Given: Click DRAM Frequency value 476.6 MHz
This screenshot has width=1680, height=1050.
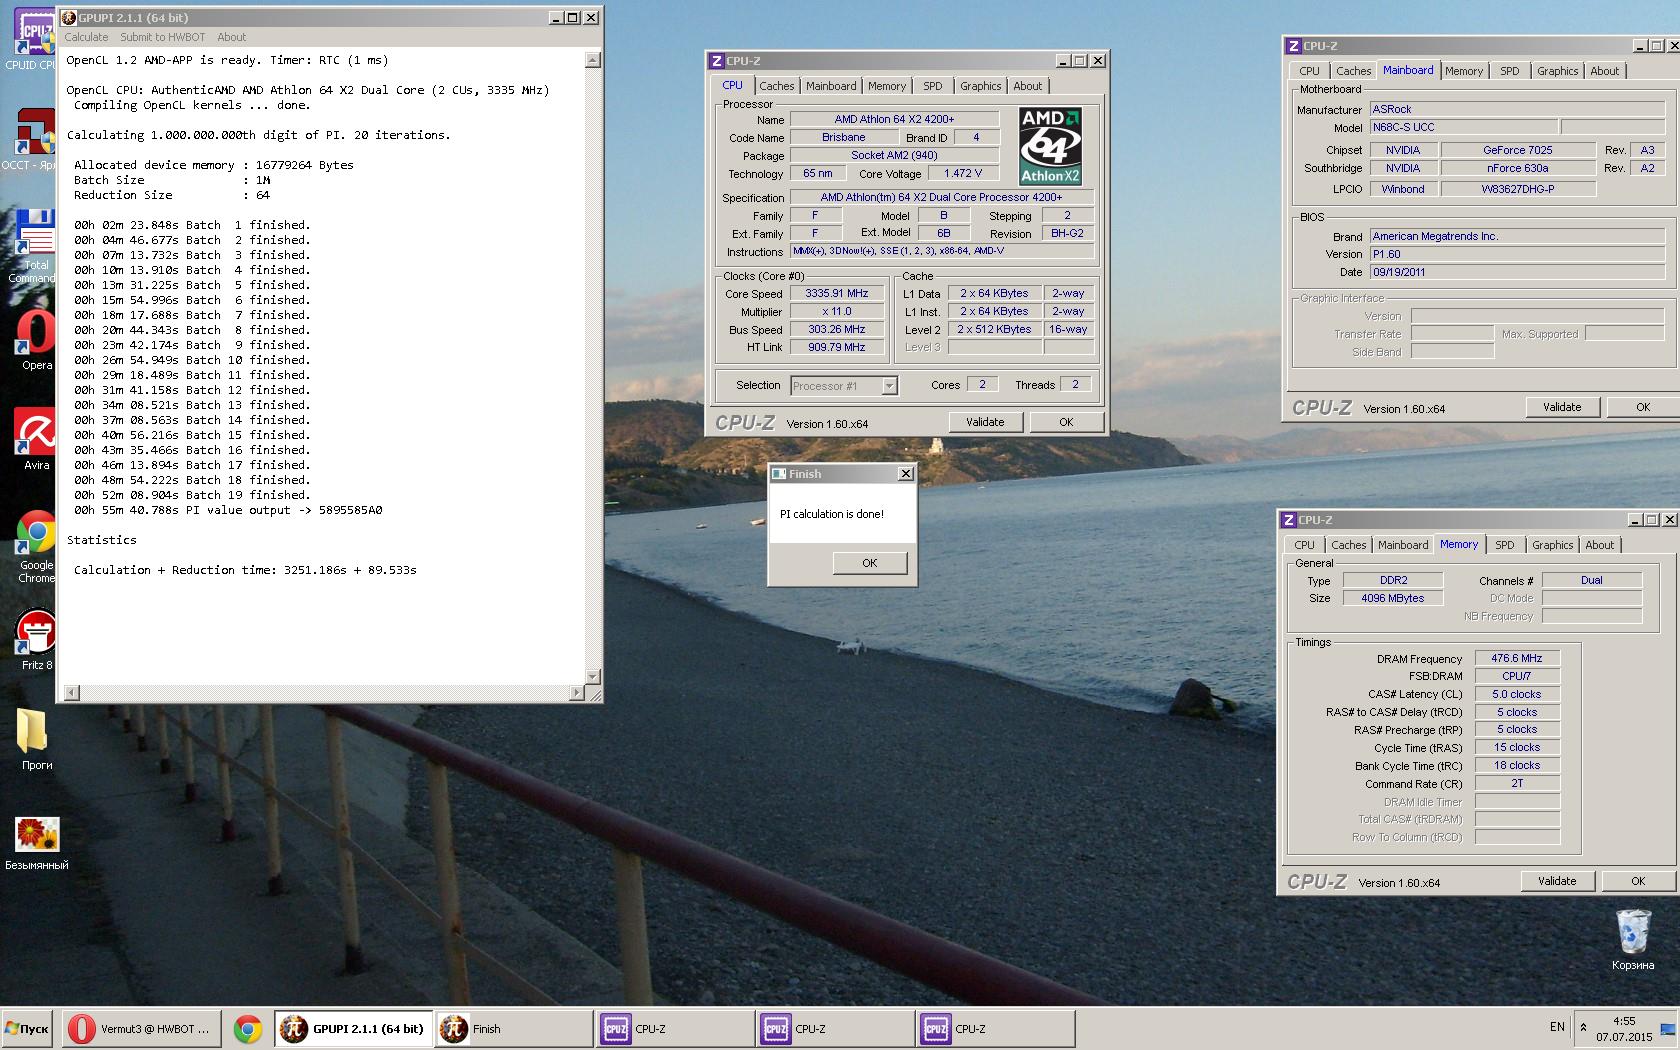Looking at the screenshot, I should coord(1517,658).
